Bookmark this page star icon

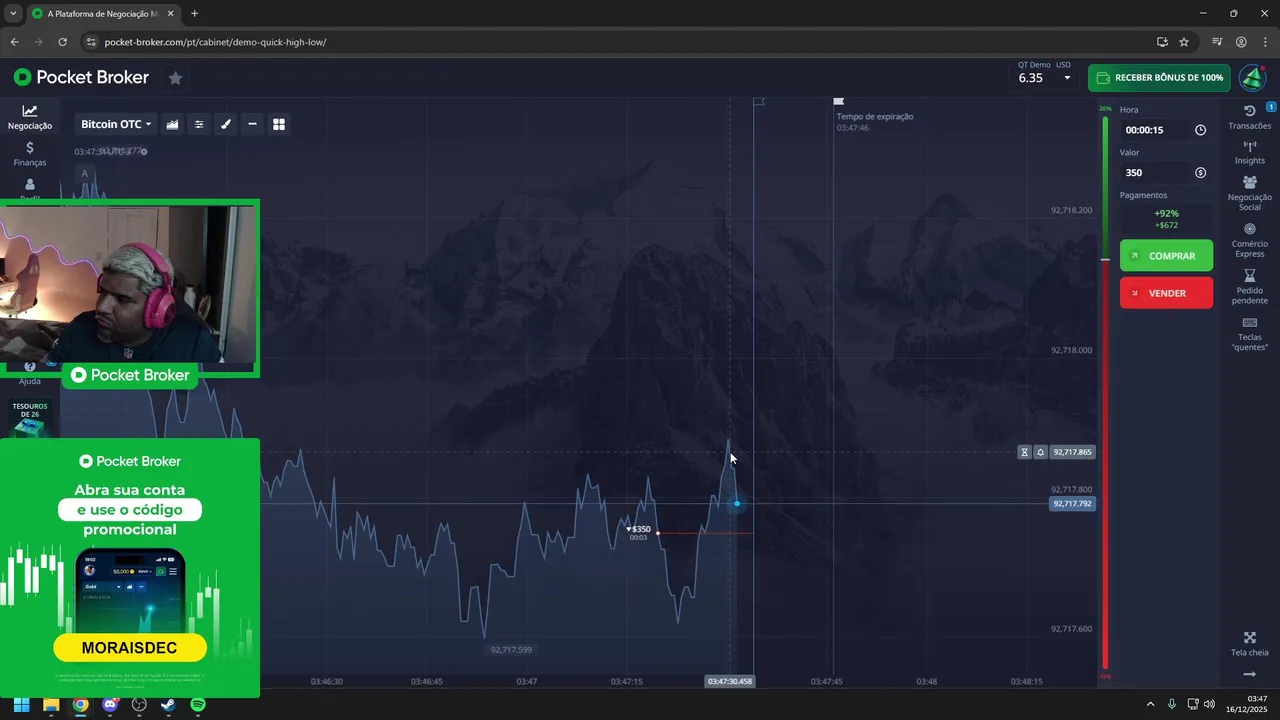point(1184,42)
